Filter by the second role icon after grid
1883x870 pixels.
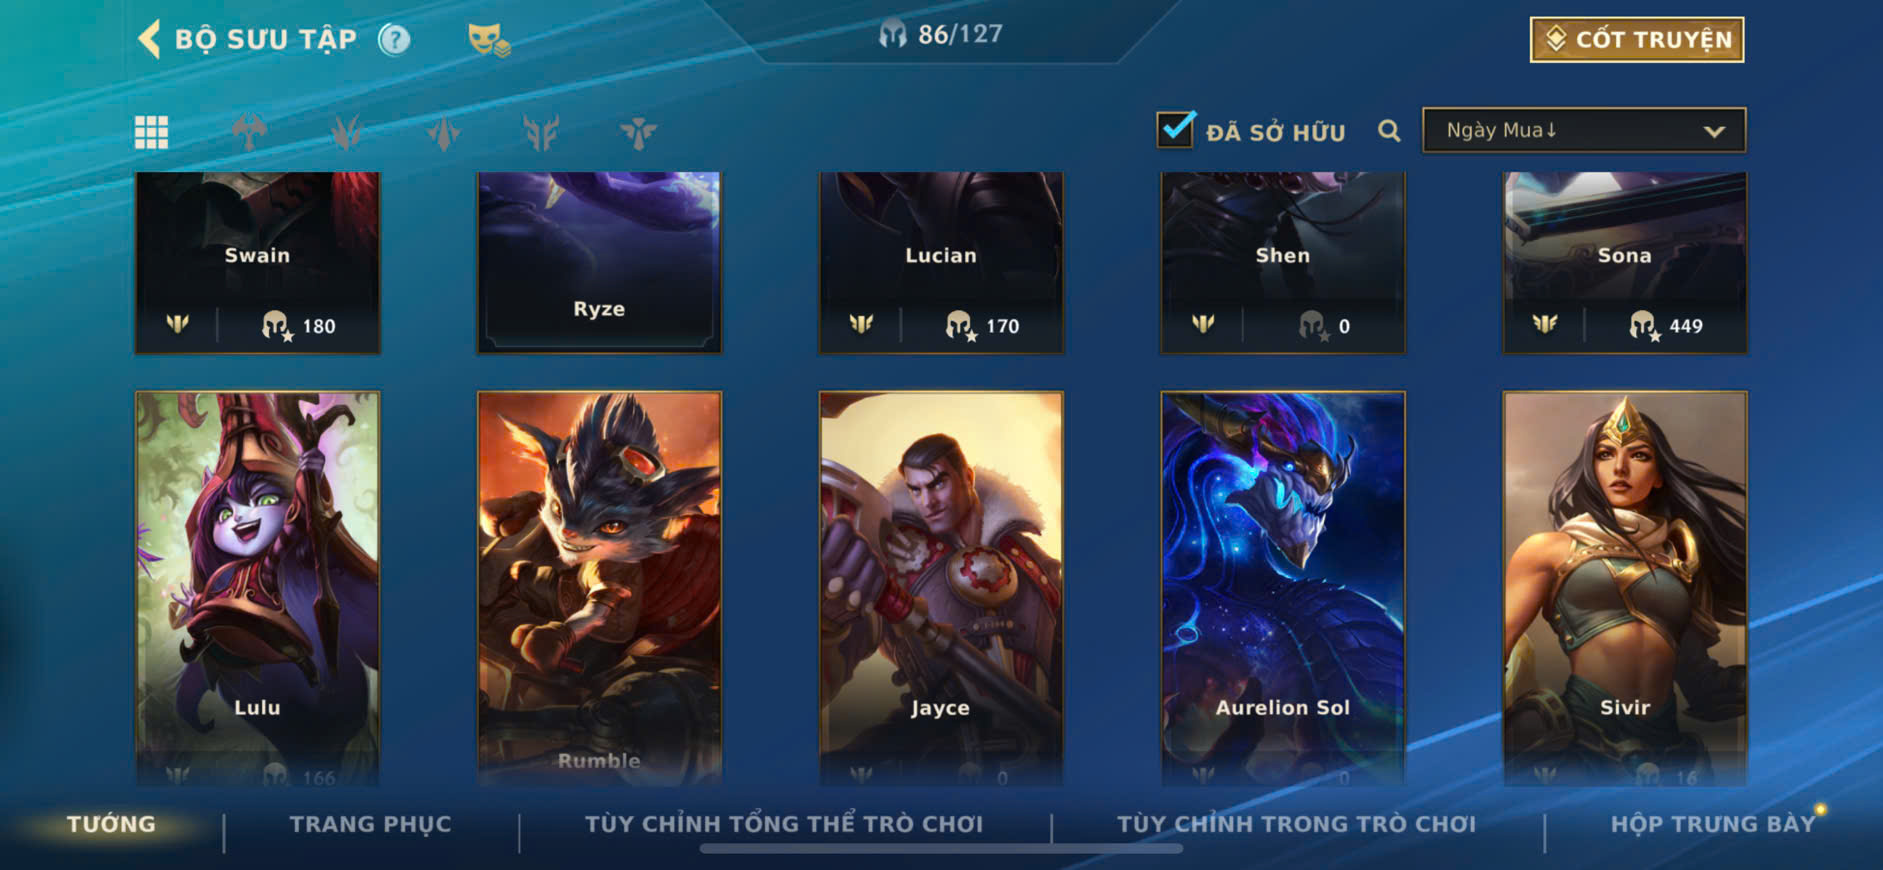click(x=346, y=132)
